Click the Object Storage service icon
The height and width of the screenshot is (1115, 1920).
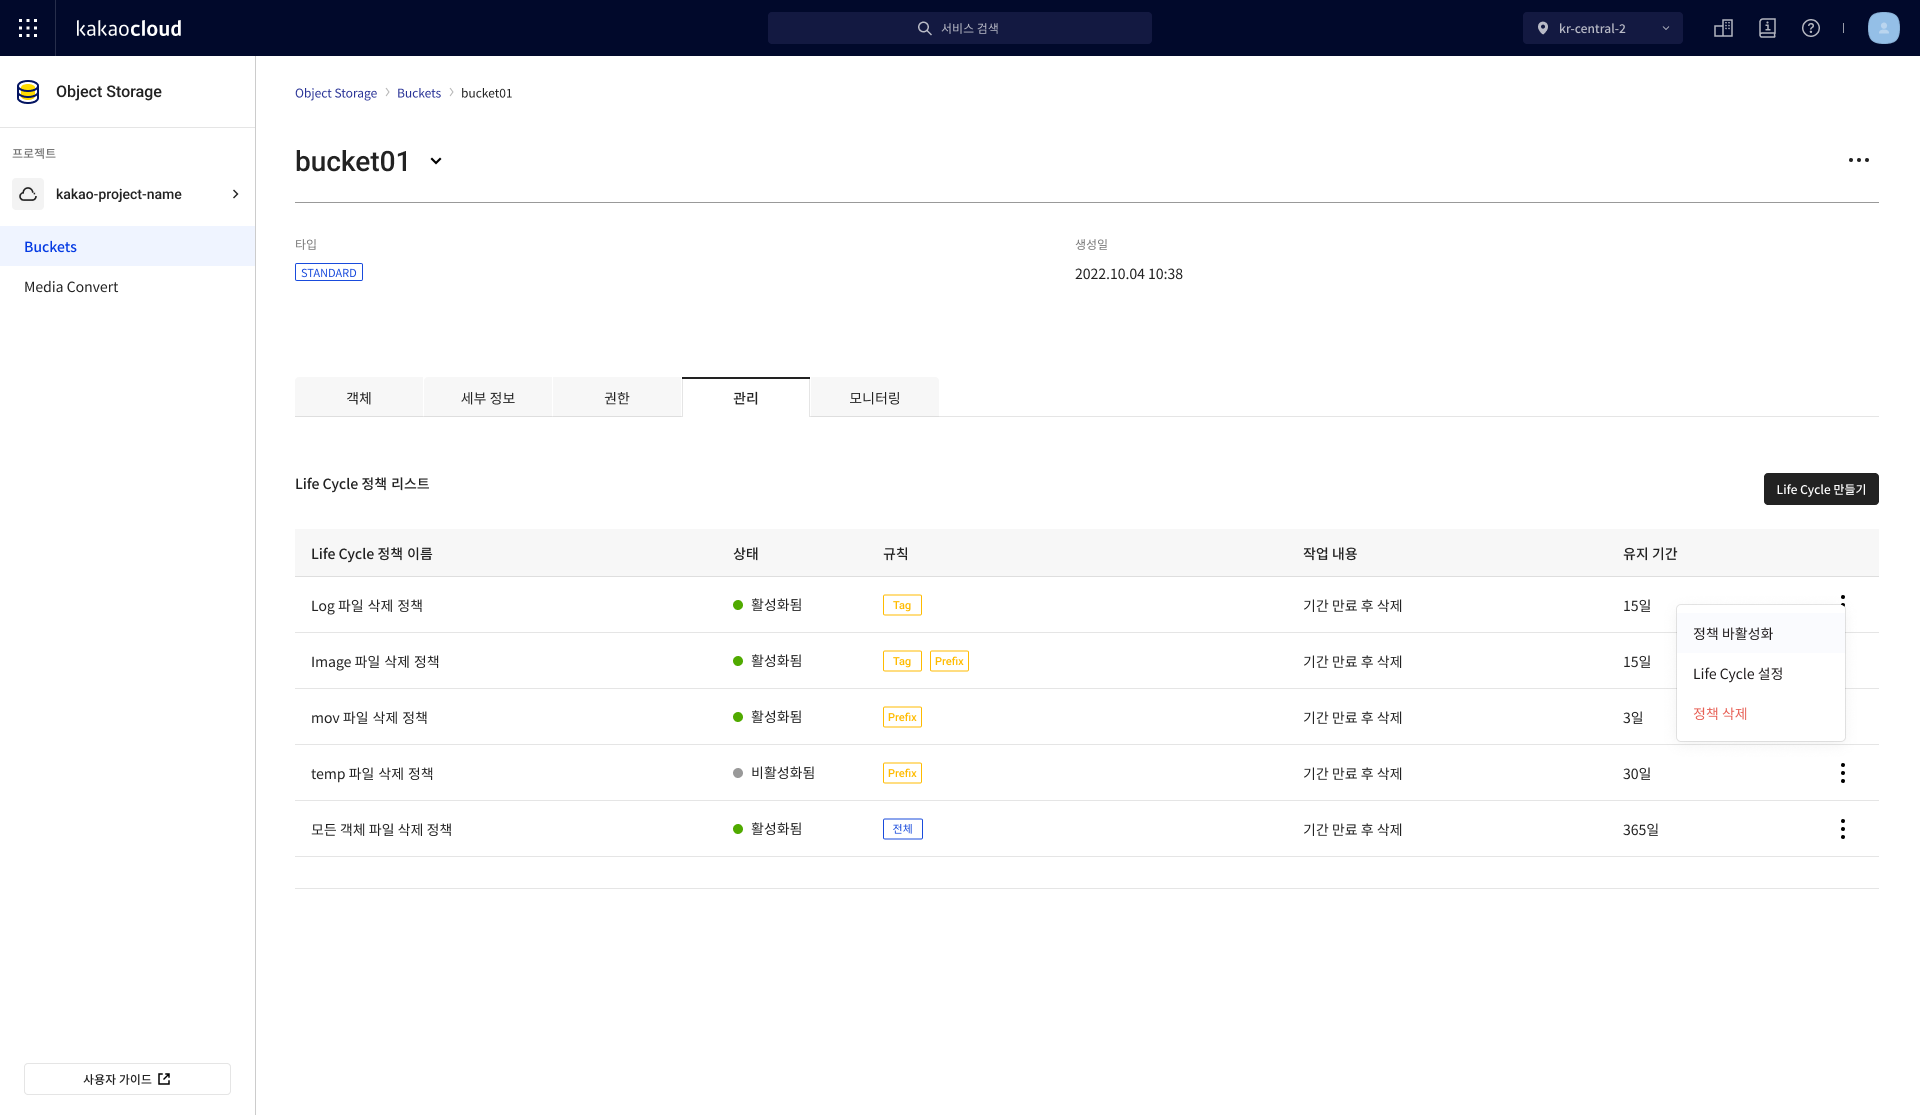pyautogui.click(x=28, y=92)
